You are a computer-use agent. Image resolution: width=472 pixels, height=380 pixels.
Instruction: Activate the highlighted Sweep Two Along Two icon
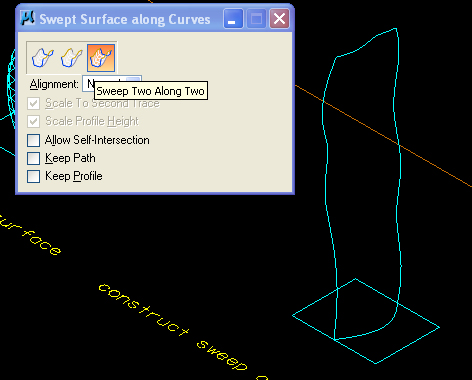click(x=101, y=58)
